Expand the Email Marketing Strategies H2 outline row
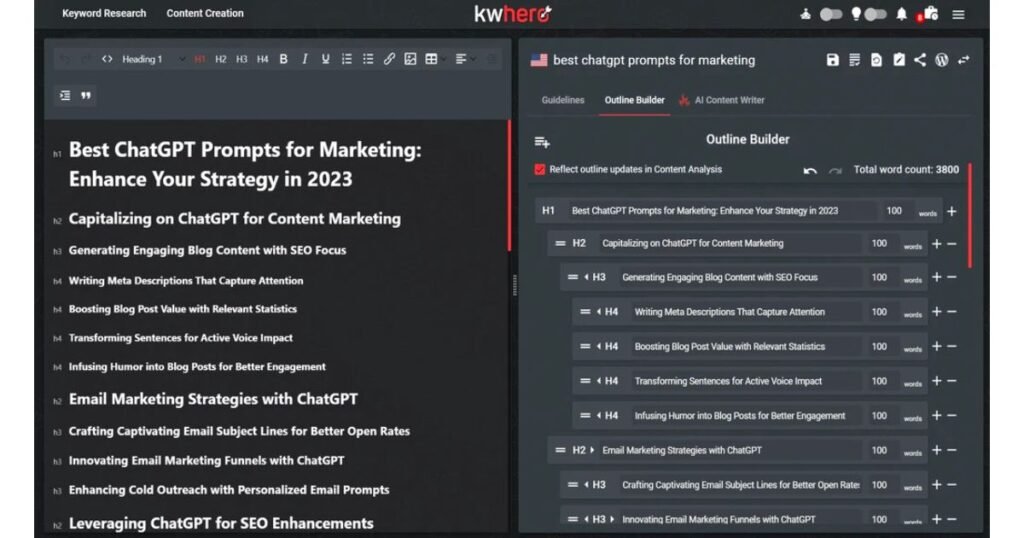 click(x=592, y=450)
